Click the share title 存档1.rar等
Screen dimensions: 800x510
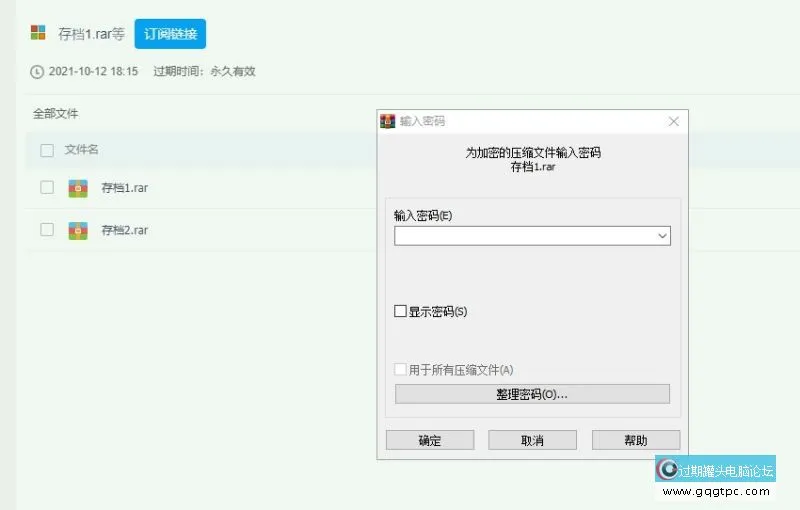click(x=91, y=34)
